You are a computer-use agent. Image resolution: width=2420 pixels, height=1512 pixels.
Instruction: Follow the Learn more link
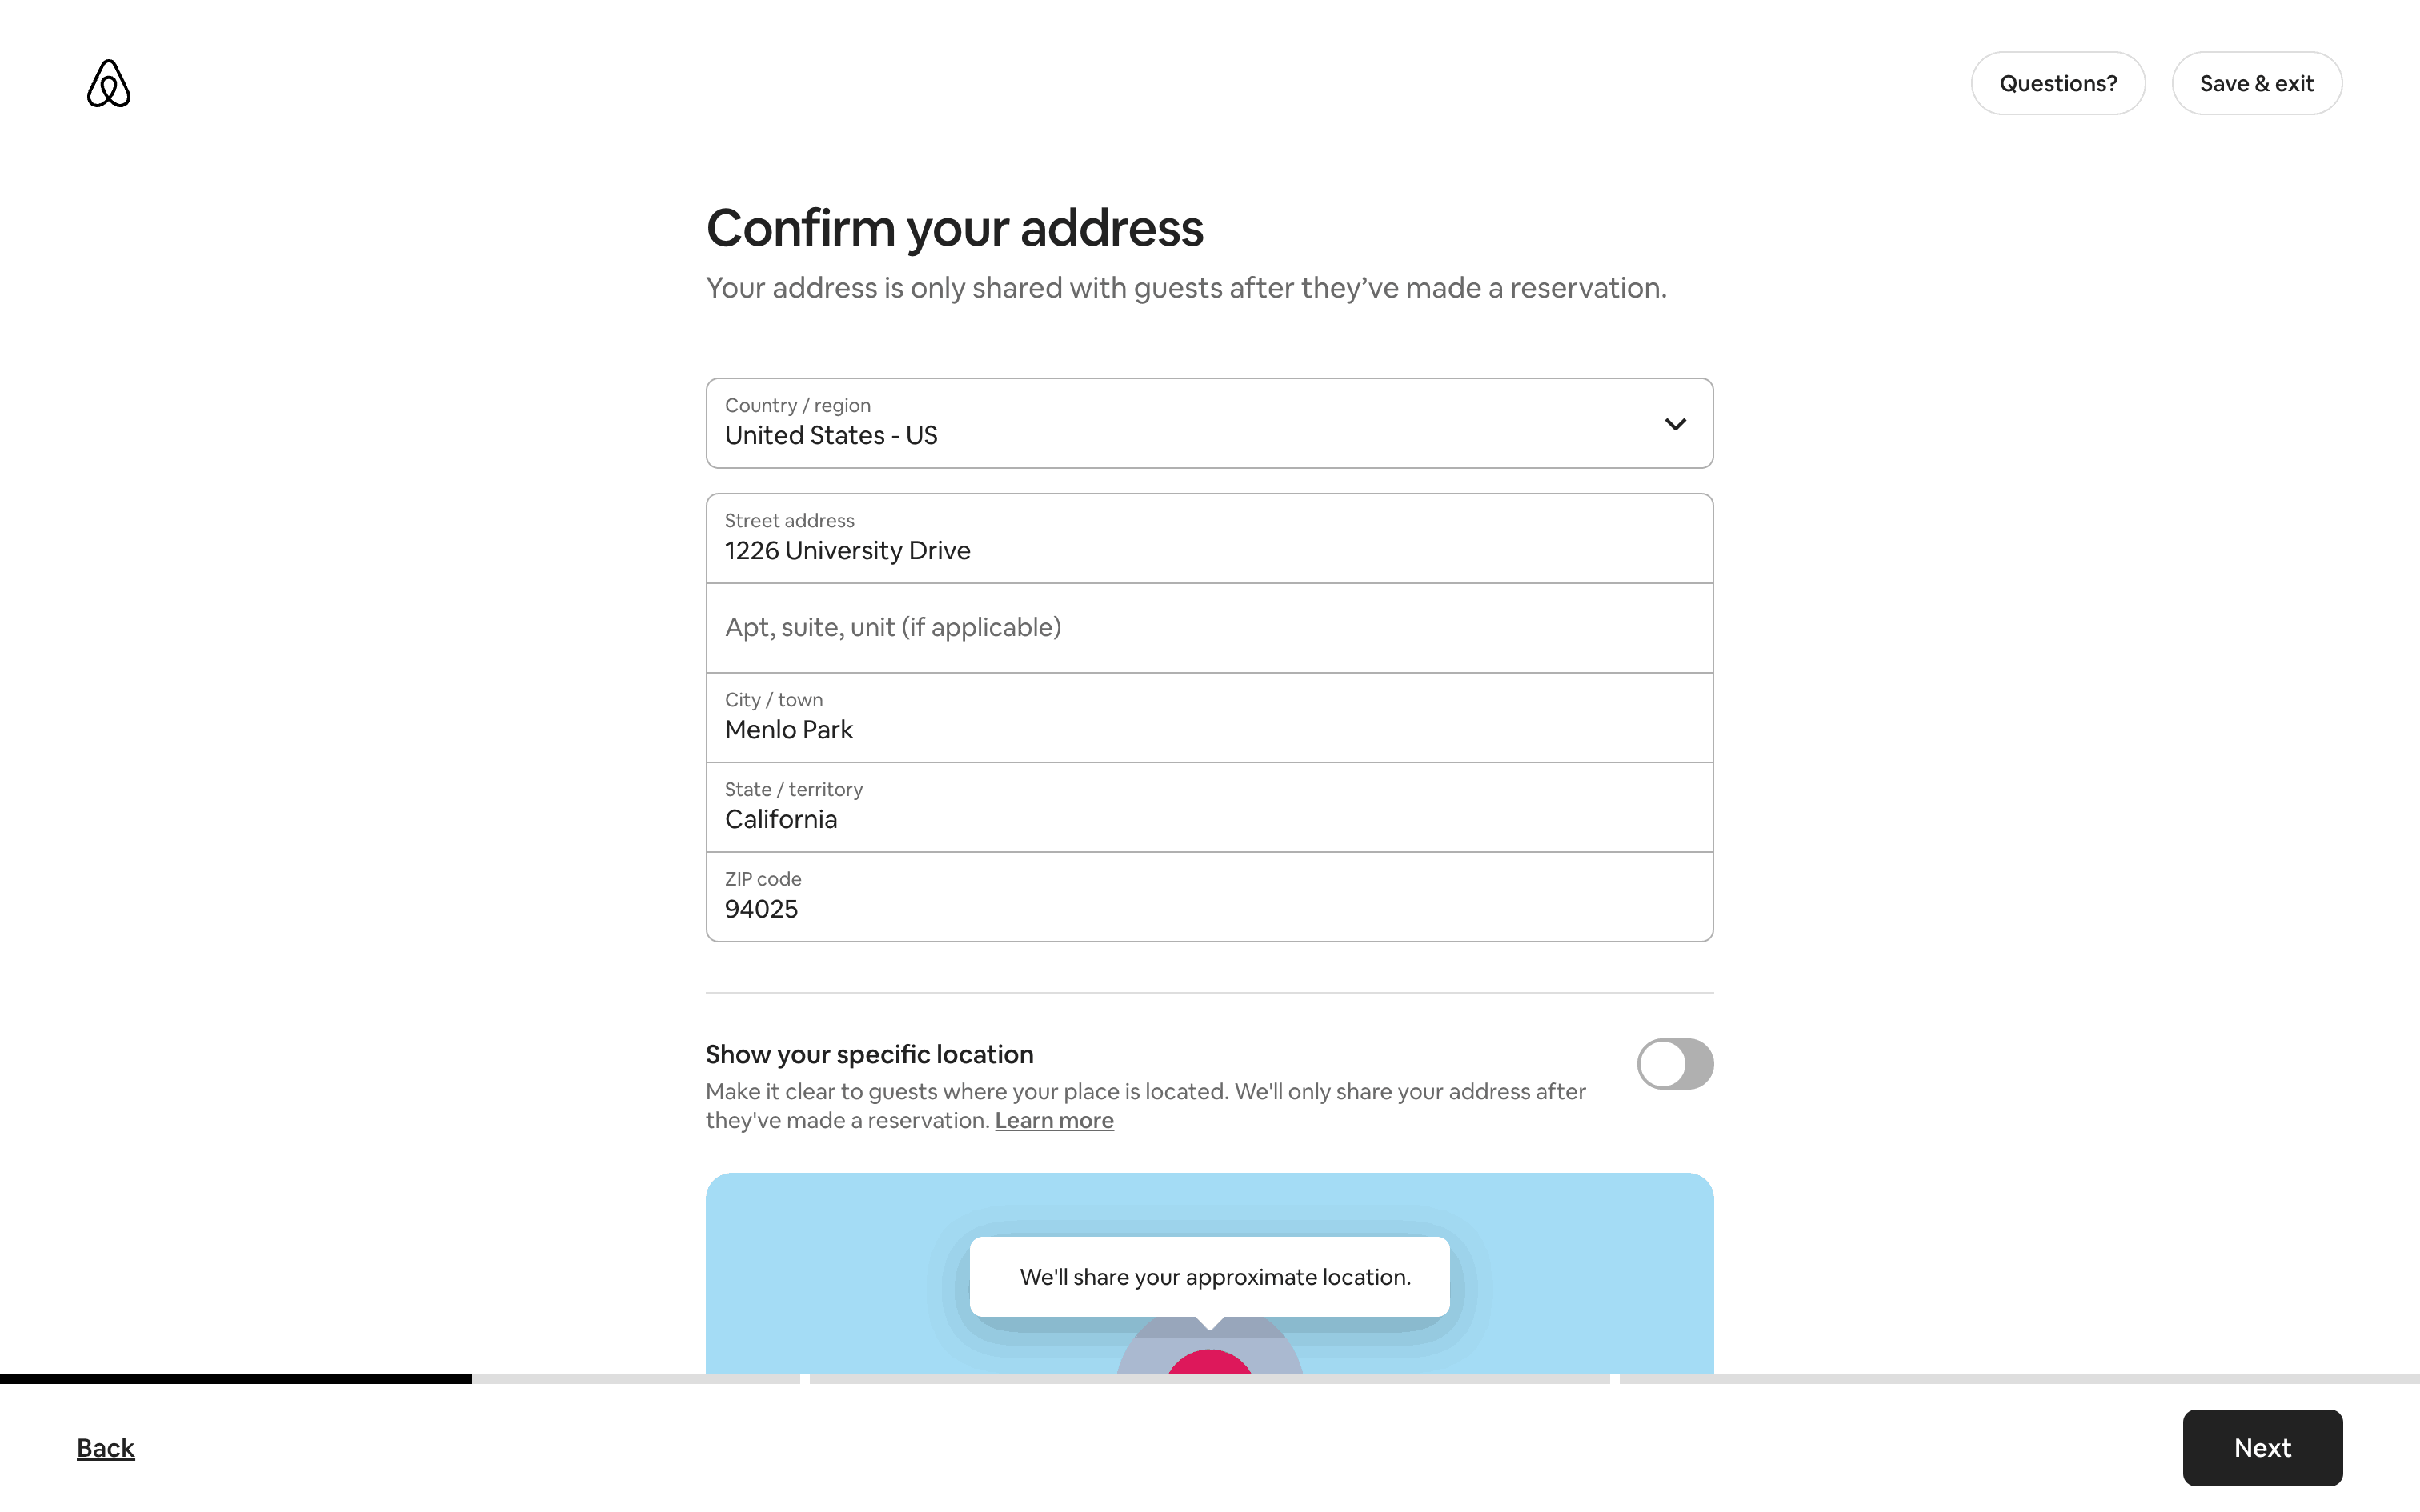tap(1053, 1121)
